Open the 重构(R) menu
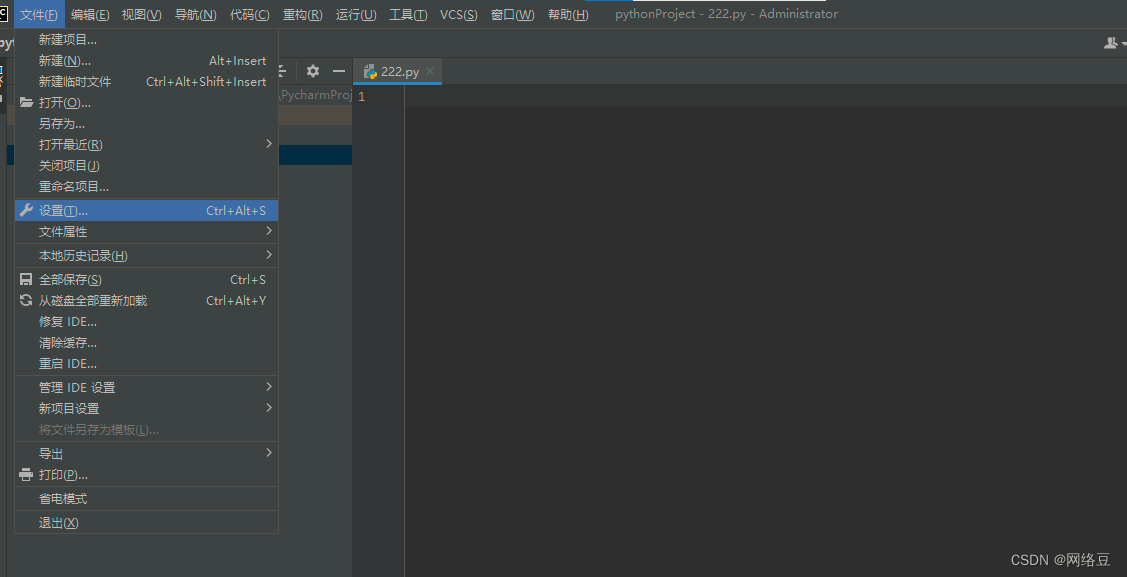 click(303, 14)
